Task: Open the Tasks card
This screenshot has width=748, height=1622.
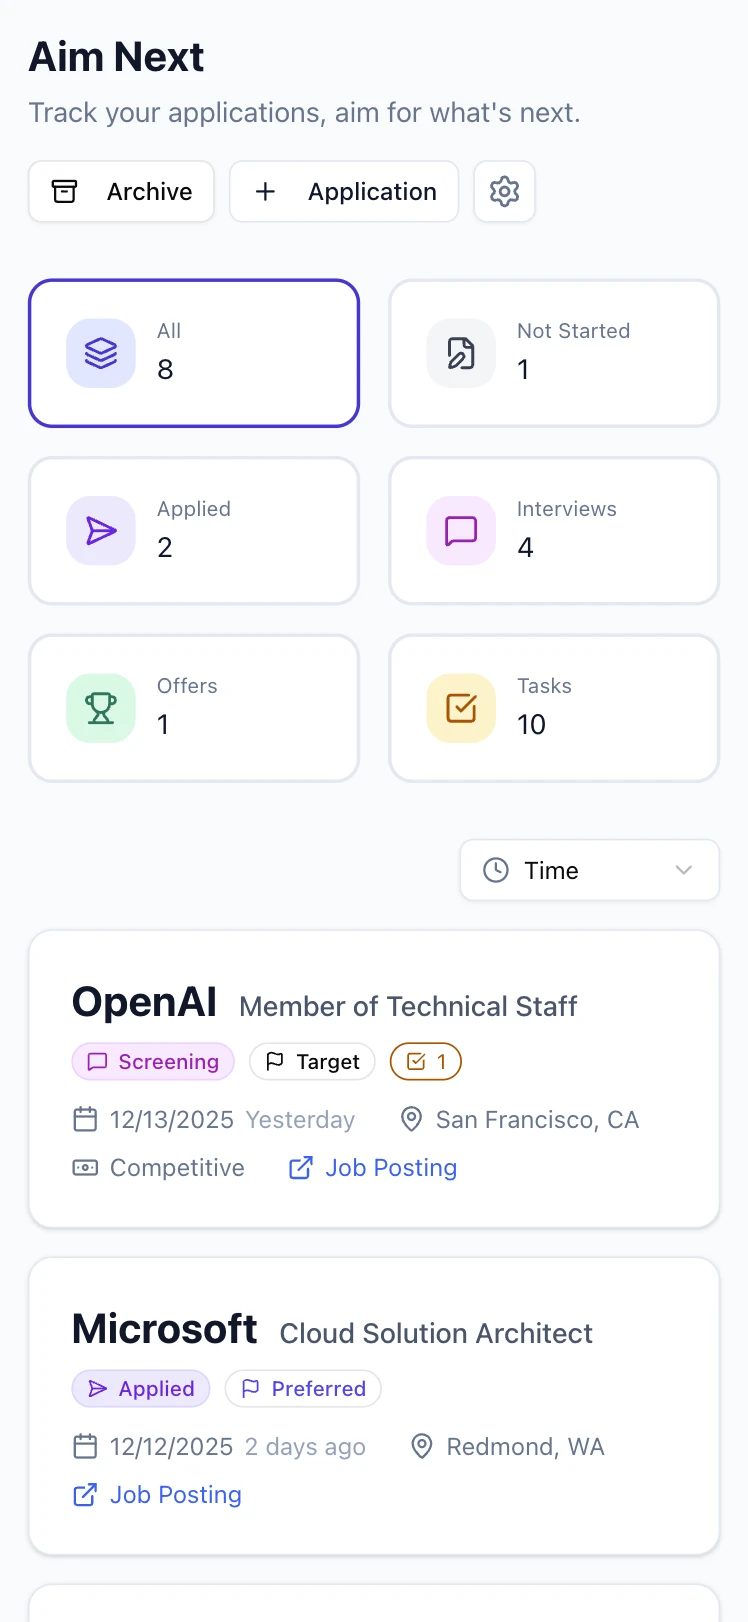Action: pyautogui.click(x=554, y=708)
